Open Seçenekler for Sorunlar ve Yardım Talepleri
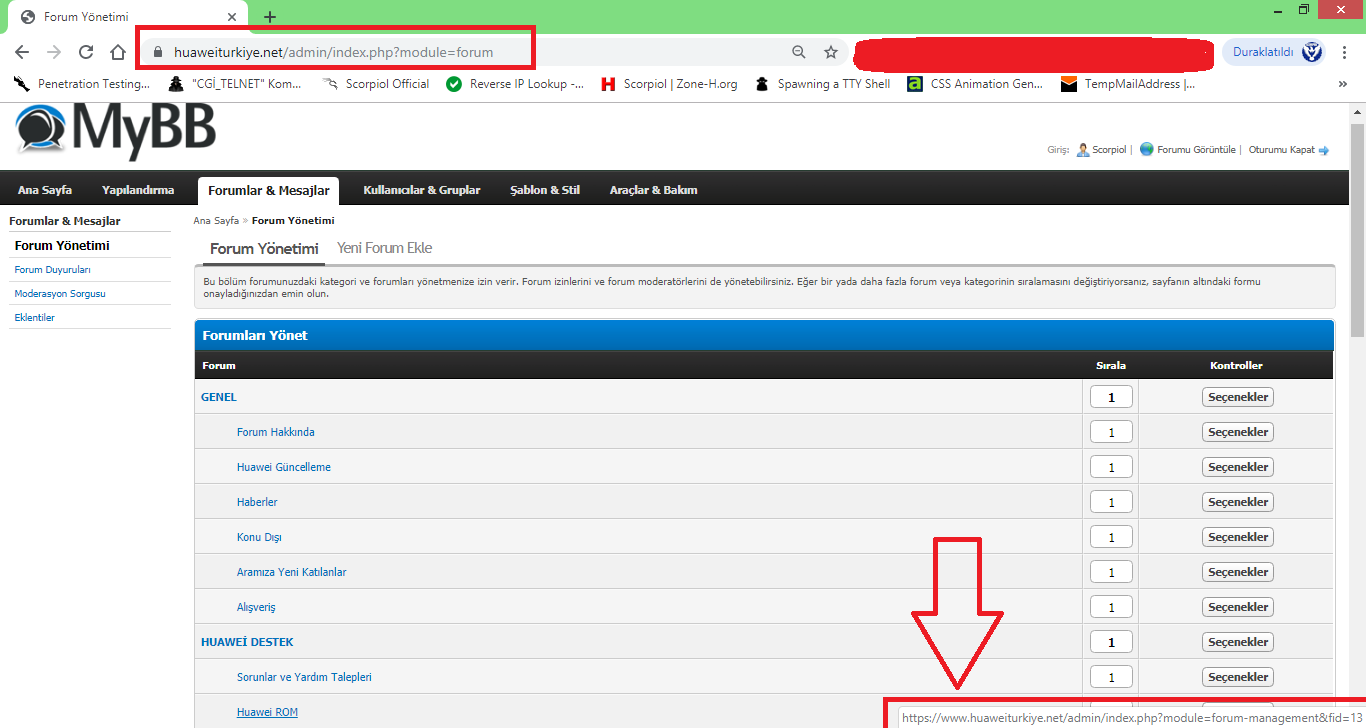This screenshot has width=1366, height=728. pos(1238,677)
